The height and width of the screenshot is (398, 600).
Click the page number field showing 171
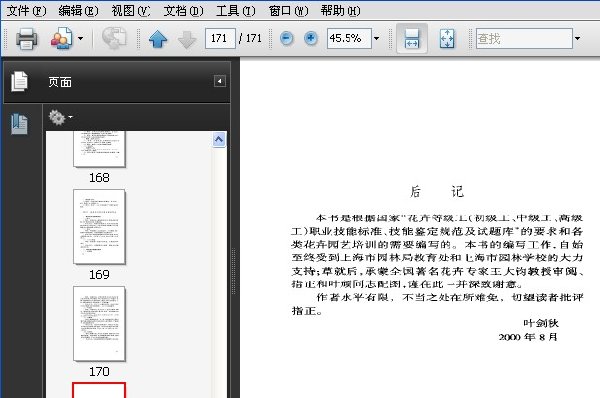click(220, 38)
